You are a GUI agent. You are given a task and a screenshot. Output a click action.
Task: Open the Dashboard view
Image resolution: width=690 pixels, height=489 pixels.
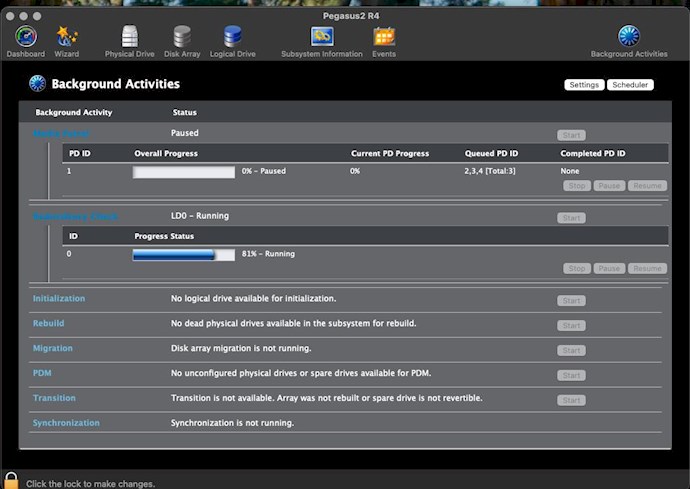(26, 42)
